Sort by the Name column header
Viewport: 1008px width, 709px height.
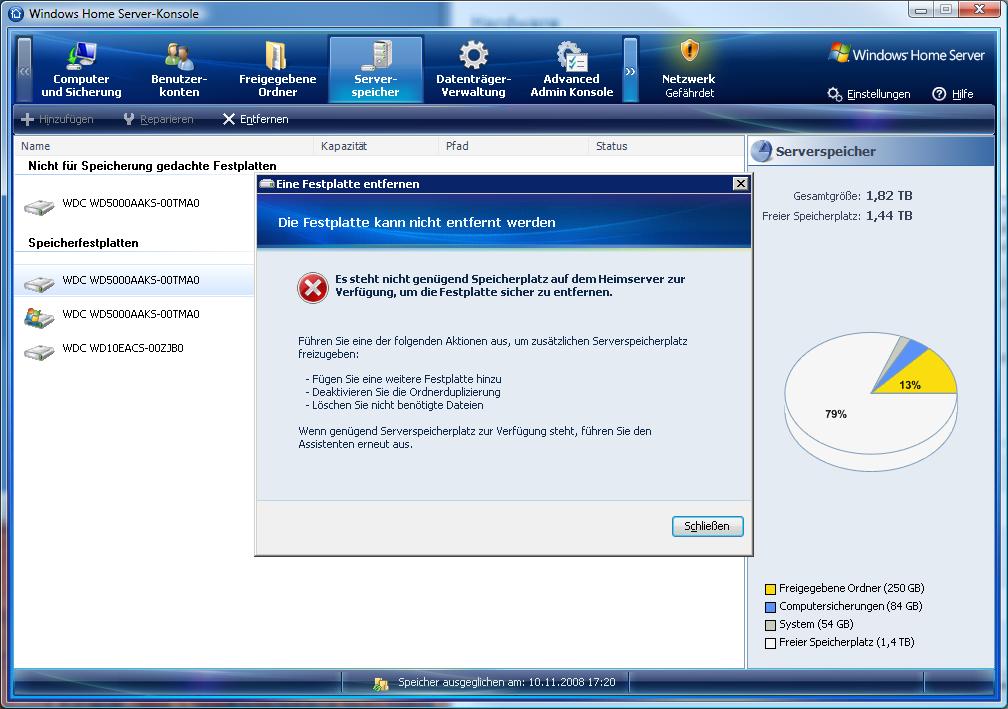[164, 146]
